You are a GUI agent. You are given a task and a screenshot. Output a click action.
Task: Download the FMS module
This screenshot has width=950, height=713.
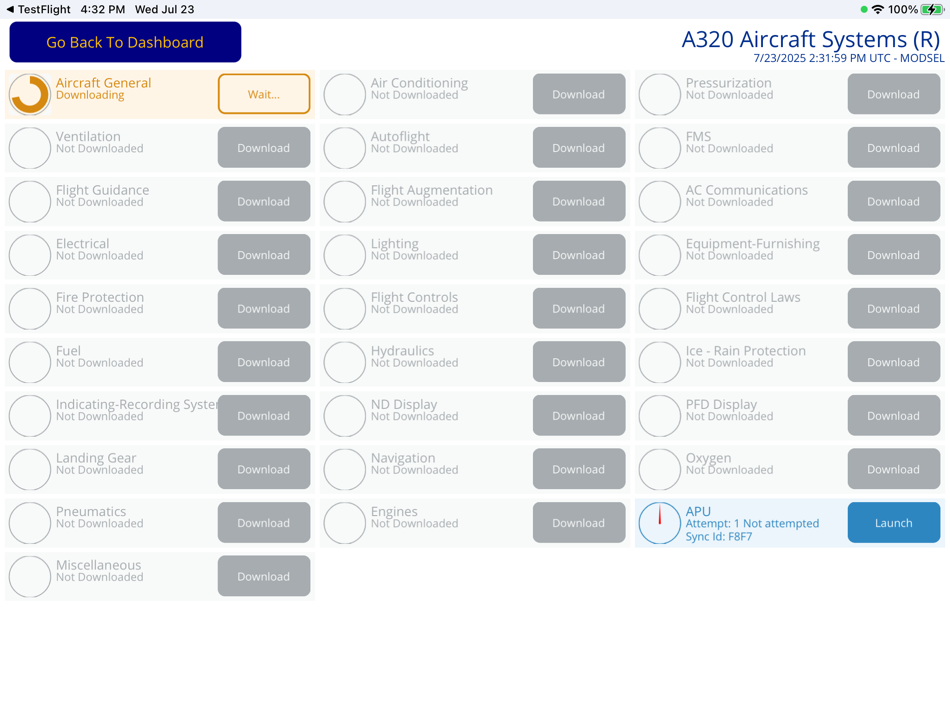pyautogui.click(x=894, y=148)
